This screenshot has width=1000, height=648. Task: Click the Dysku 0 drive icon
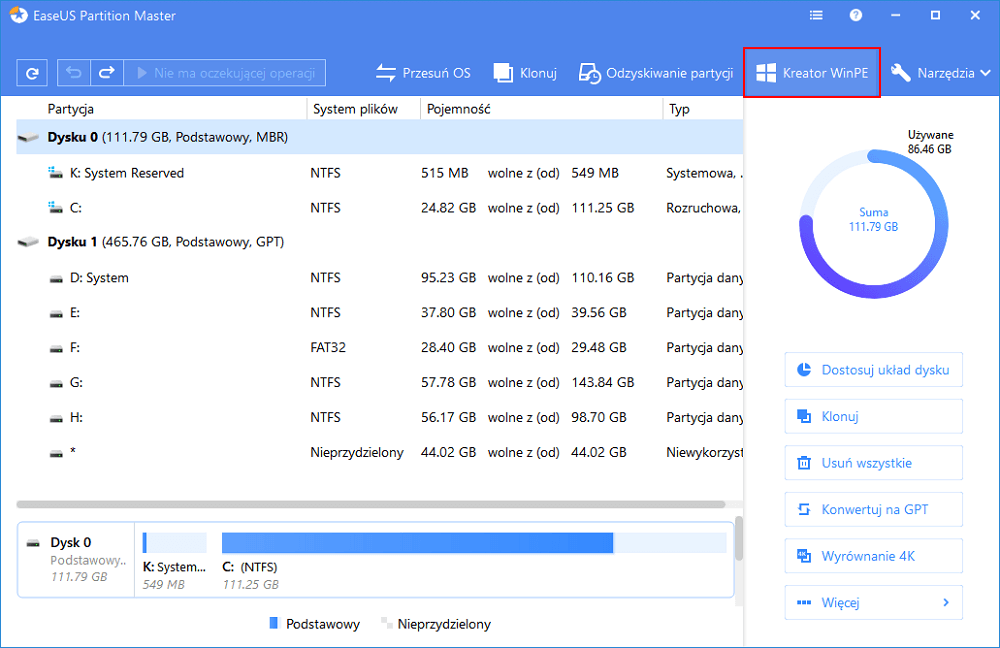tap(28, 137)
